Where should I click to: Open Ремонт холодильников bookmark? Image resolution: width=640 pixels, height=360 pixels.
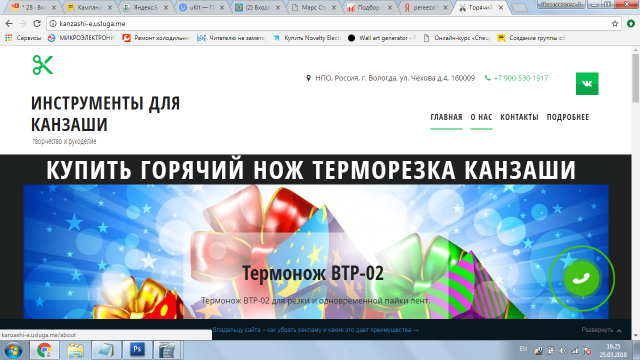pyautogui.click(x=157, y=38)
